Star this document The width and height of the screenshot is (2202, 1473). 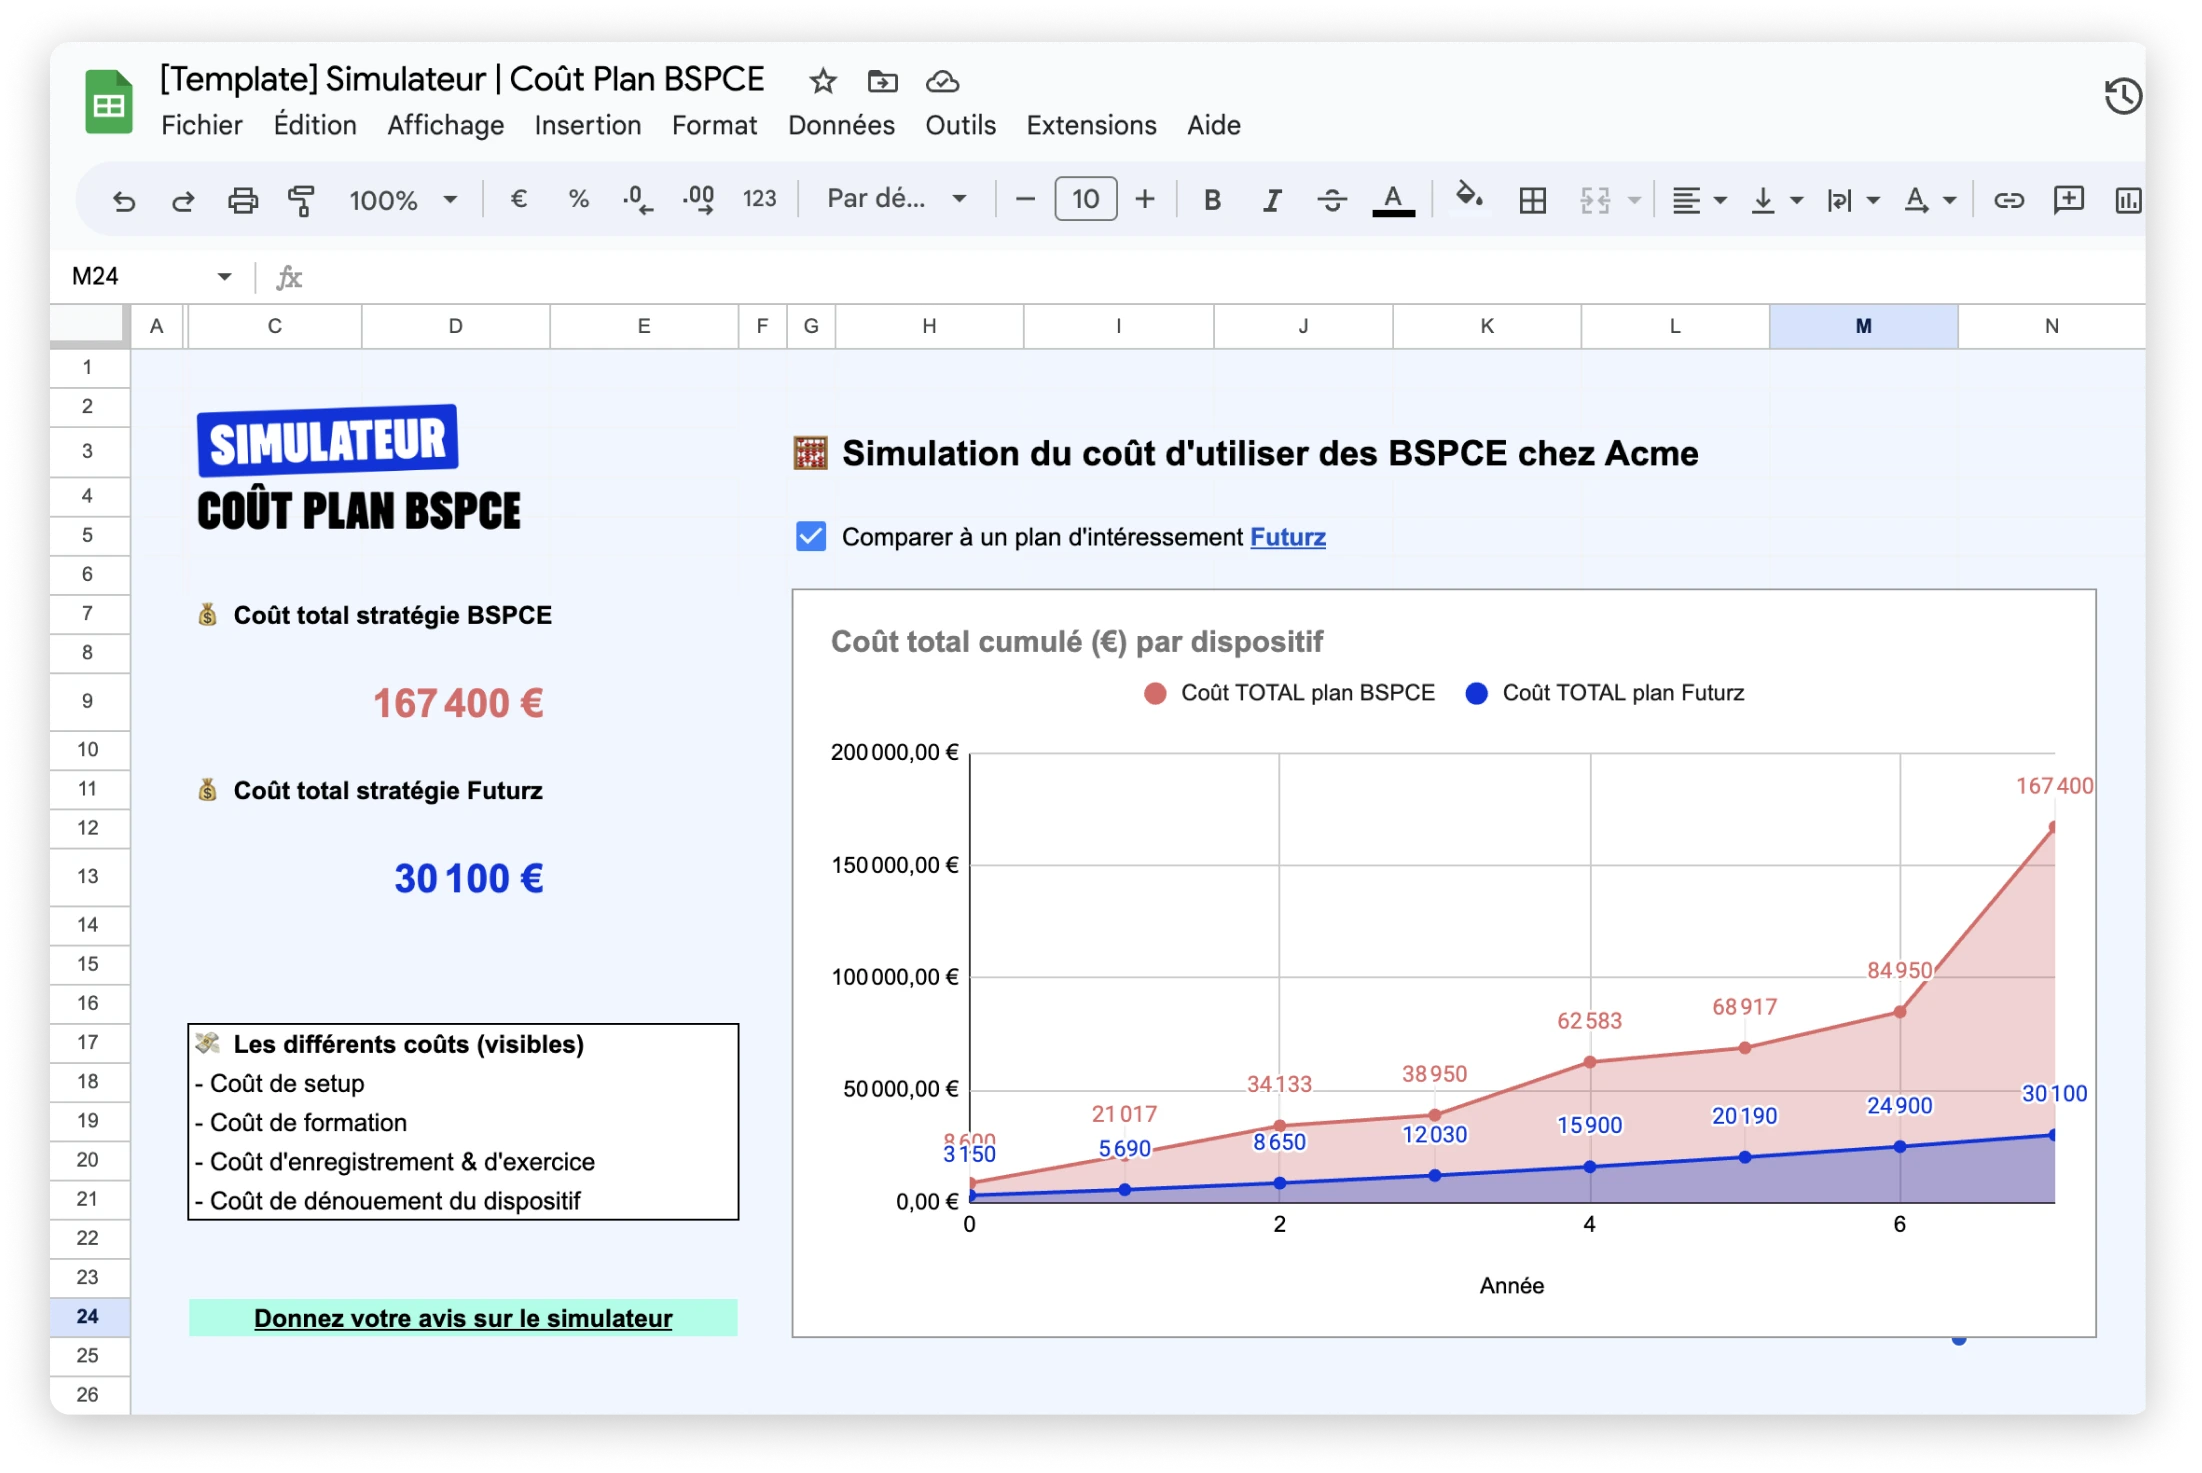(x=823, y=81)
